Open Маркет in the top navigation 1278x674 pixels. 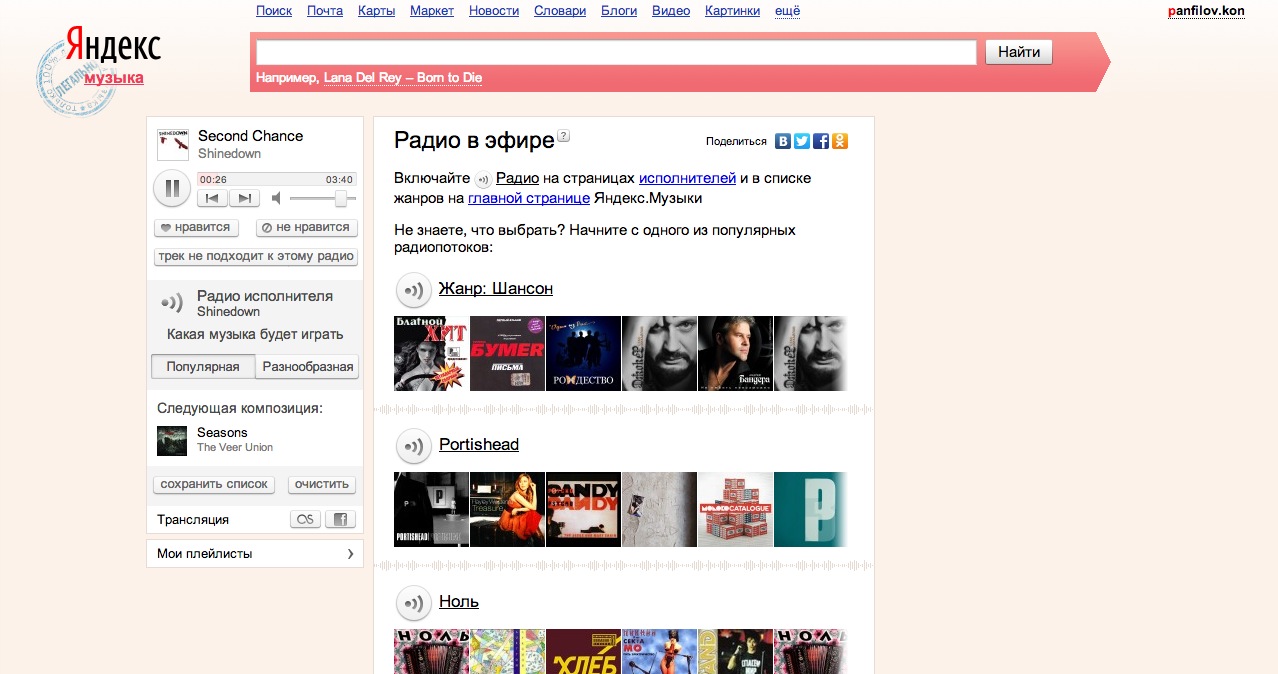[432, 11]
